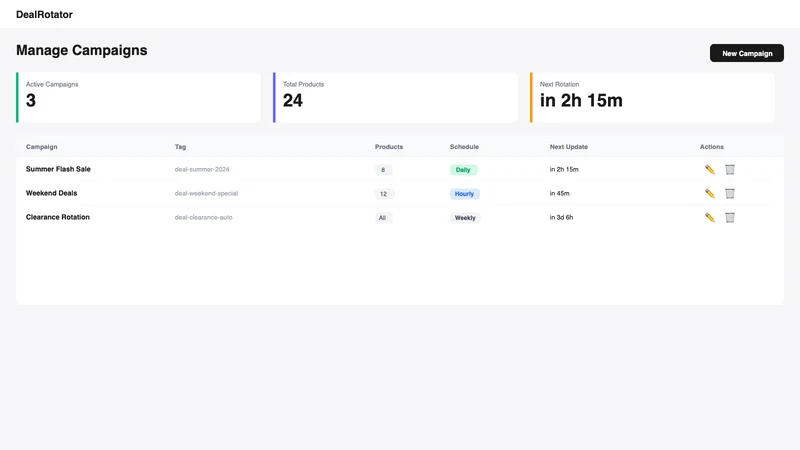Screen dimensions: 800x450
Task: Click the Products column header
Action: pyautogui.click(x=389, y=146)
